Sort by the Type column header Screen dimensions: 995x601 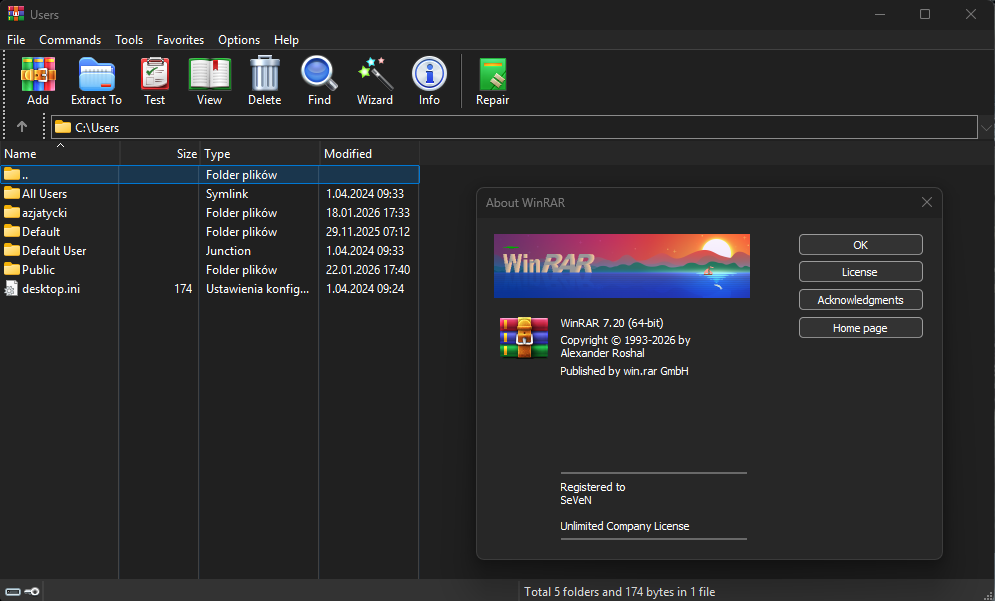259,154
